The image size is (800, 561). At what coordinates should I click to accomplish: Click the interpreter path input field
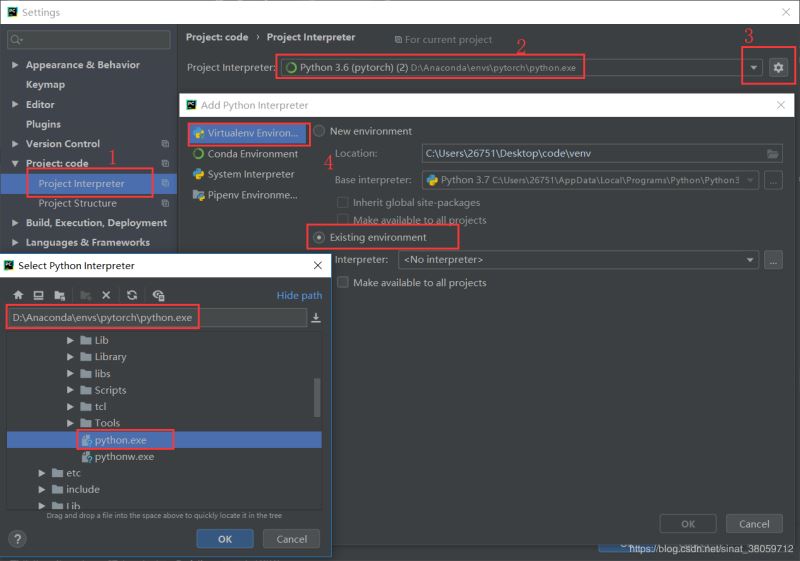tap(157, 318)
